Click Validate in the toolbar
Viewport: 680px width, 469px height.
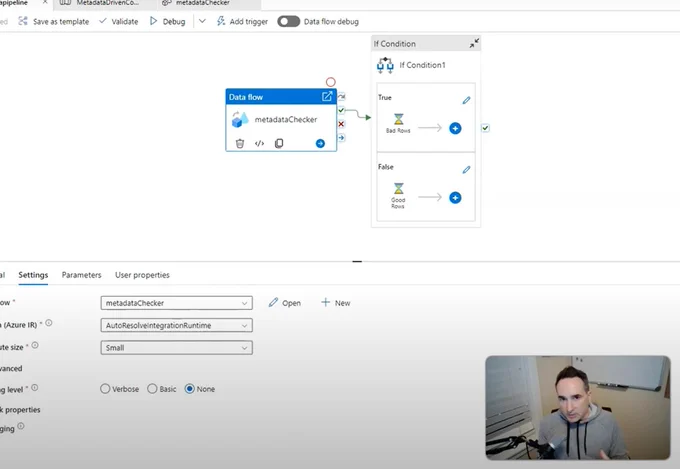click(118, 21)
